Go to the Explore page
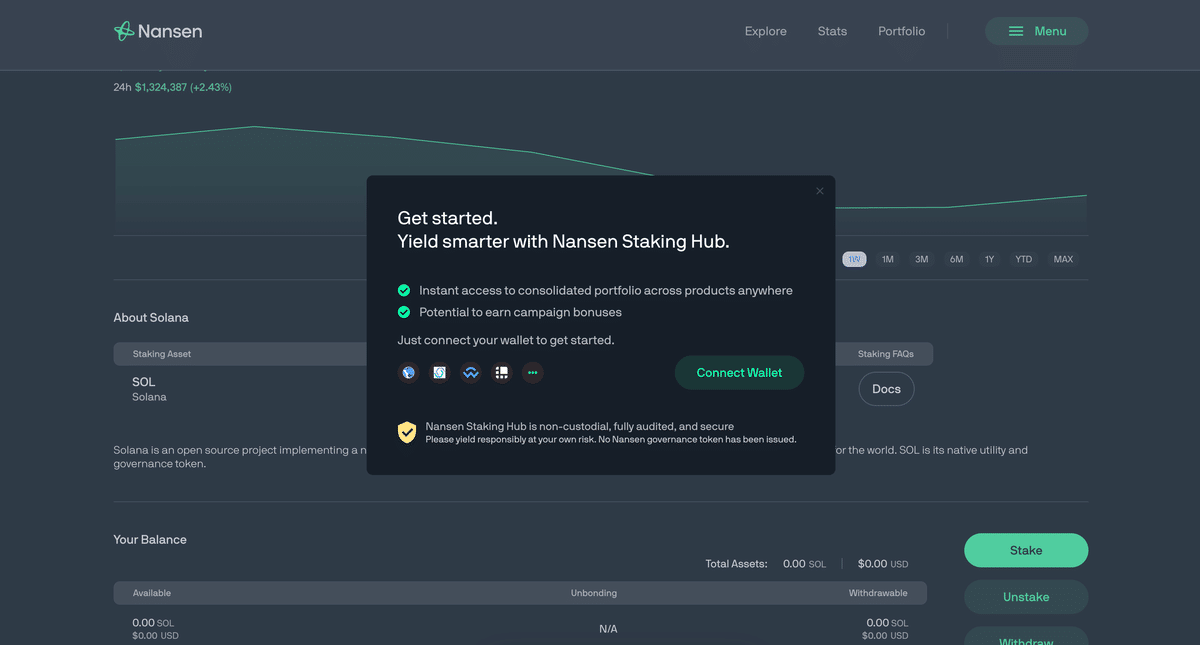This screenshot has width=1200, height=645. click(x=765, y=31)
